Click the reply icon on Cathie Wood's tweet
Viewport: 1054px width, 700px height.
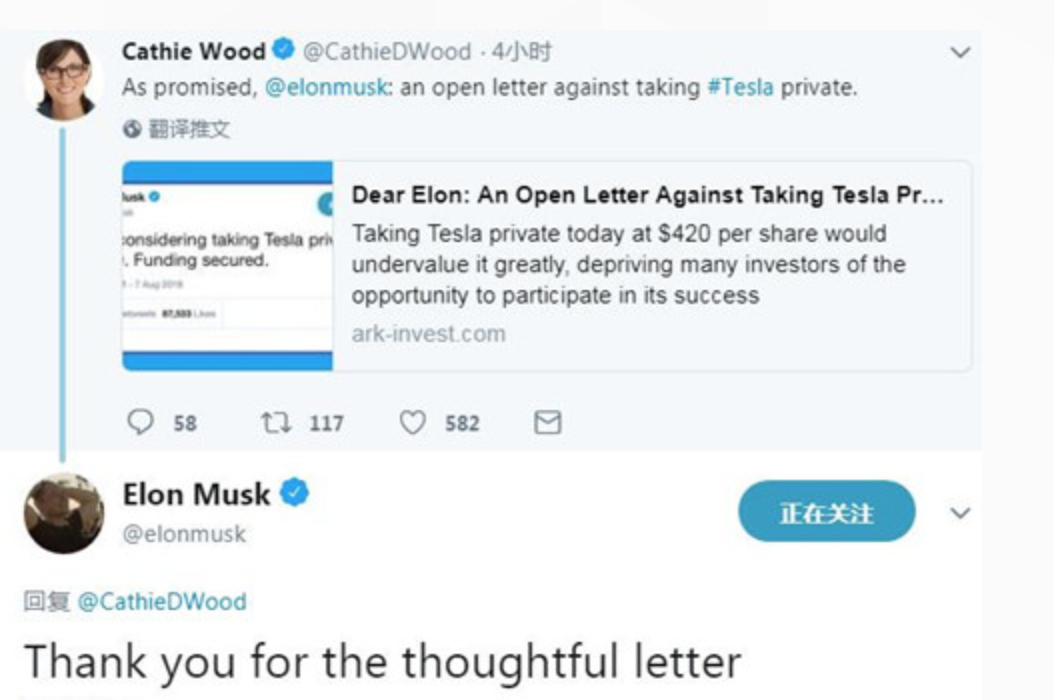140,423
